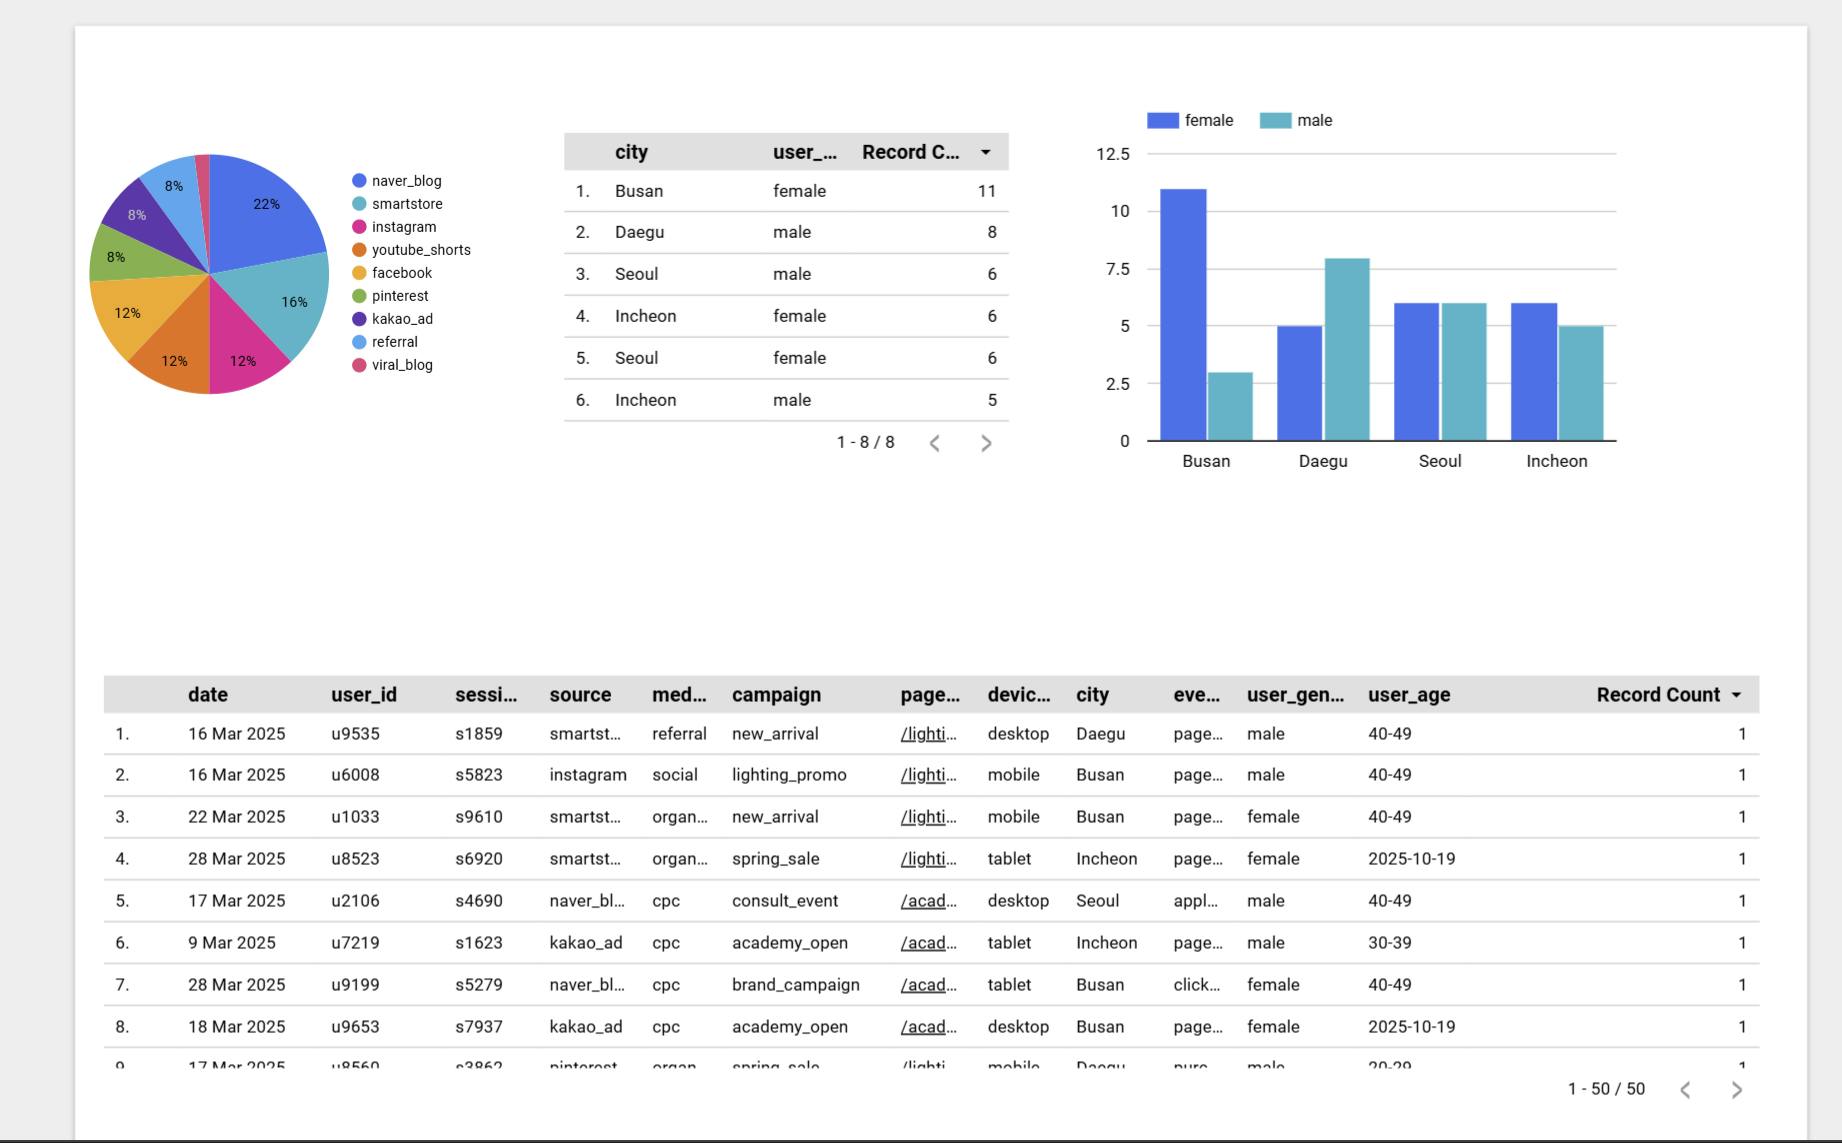The image size is (1842, 1143).
Task: Sort city table by city column header
Action: [x=631, y=152]
